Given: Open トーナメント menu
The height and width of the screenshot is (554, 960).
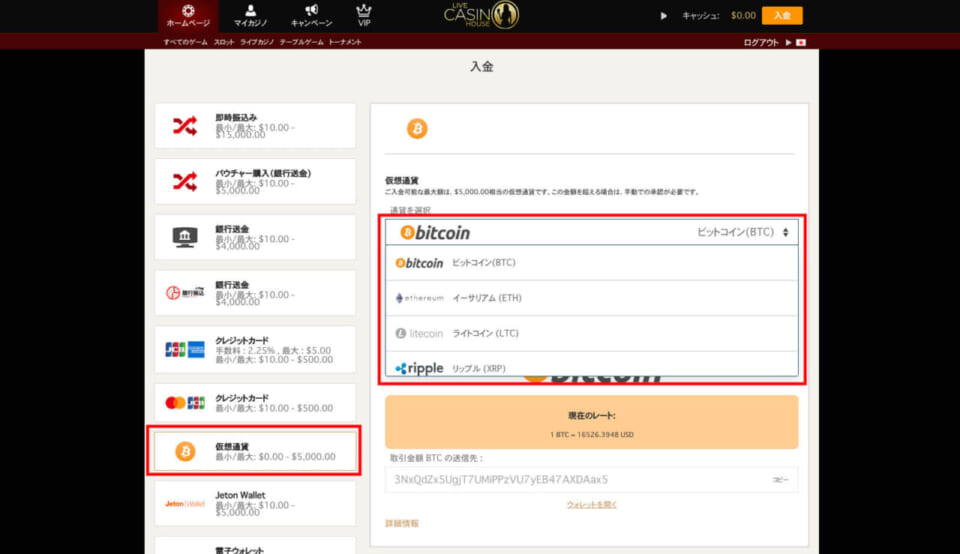Looking at the screenshot, I should pos(345,42).
